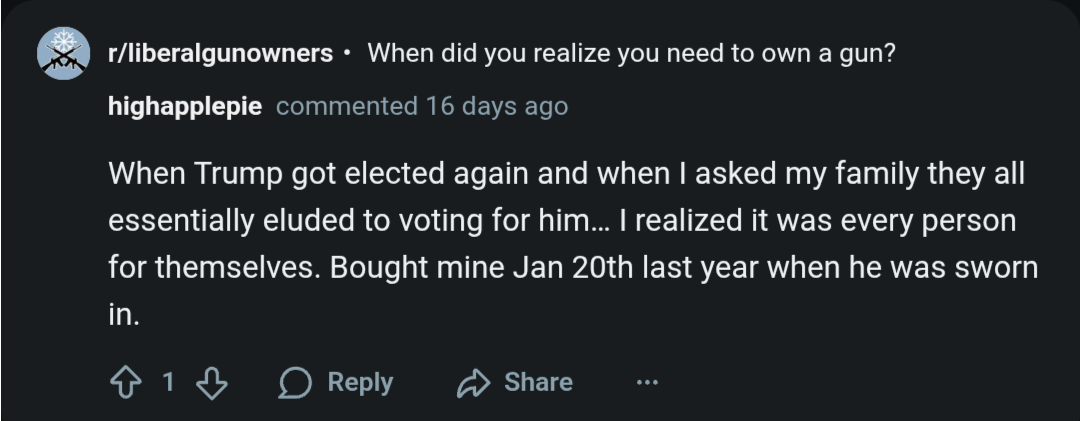The width and height of the screenshot is (1080, 421).
Task: Click the Reply text label
Action: tap(360, 382)
